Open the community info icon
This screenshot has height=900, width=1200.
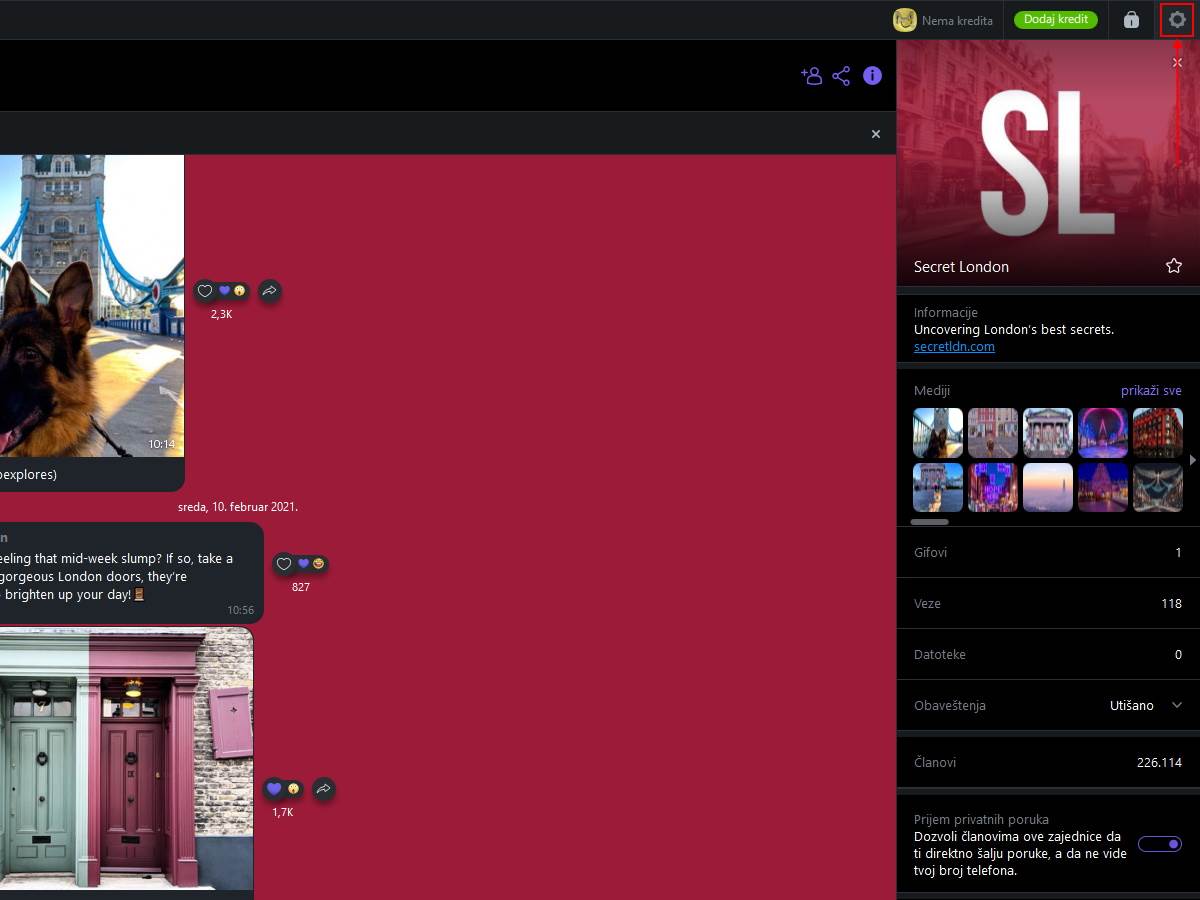pos(871,75)
